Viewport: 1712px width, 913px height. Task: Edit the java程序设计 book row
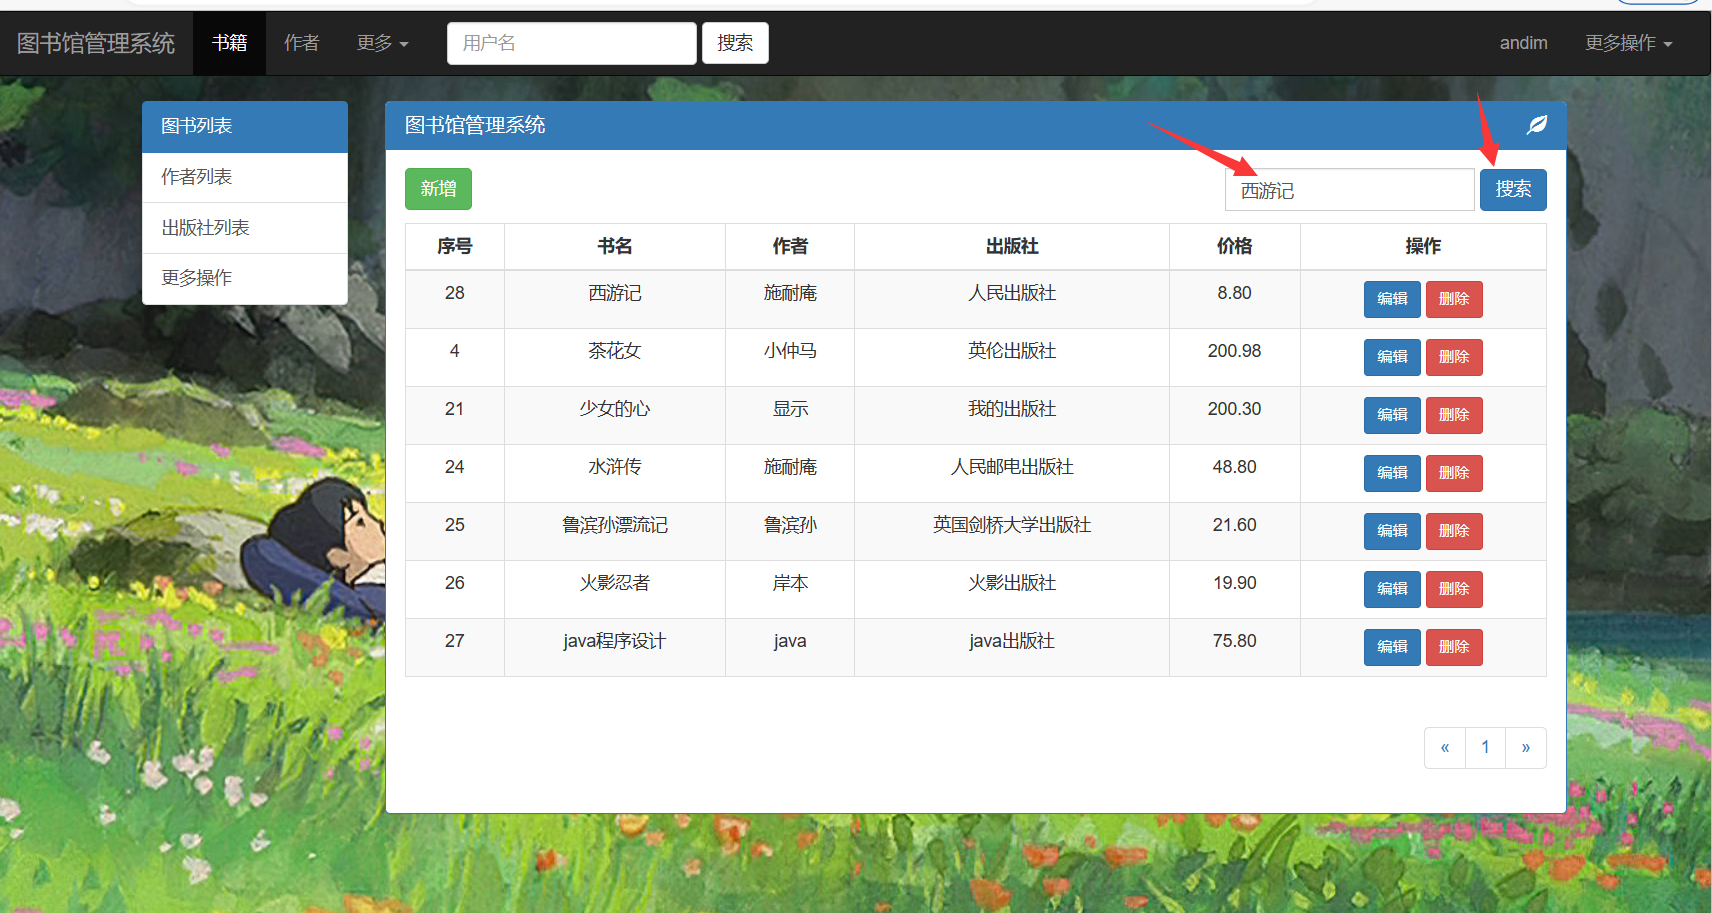point(1392,647)
